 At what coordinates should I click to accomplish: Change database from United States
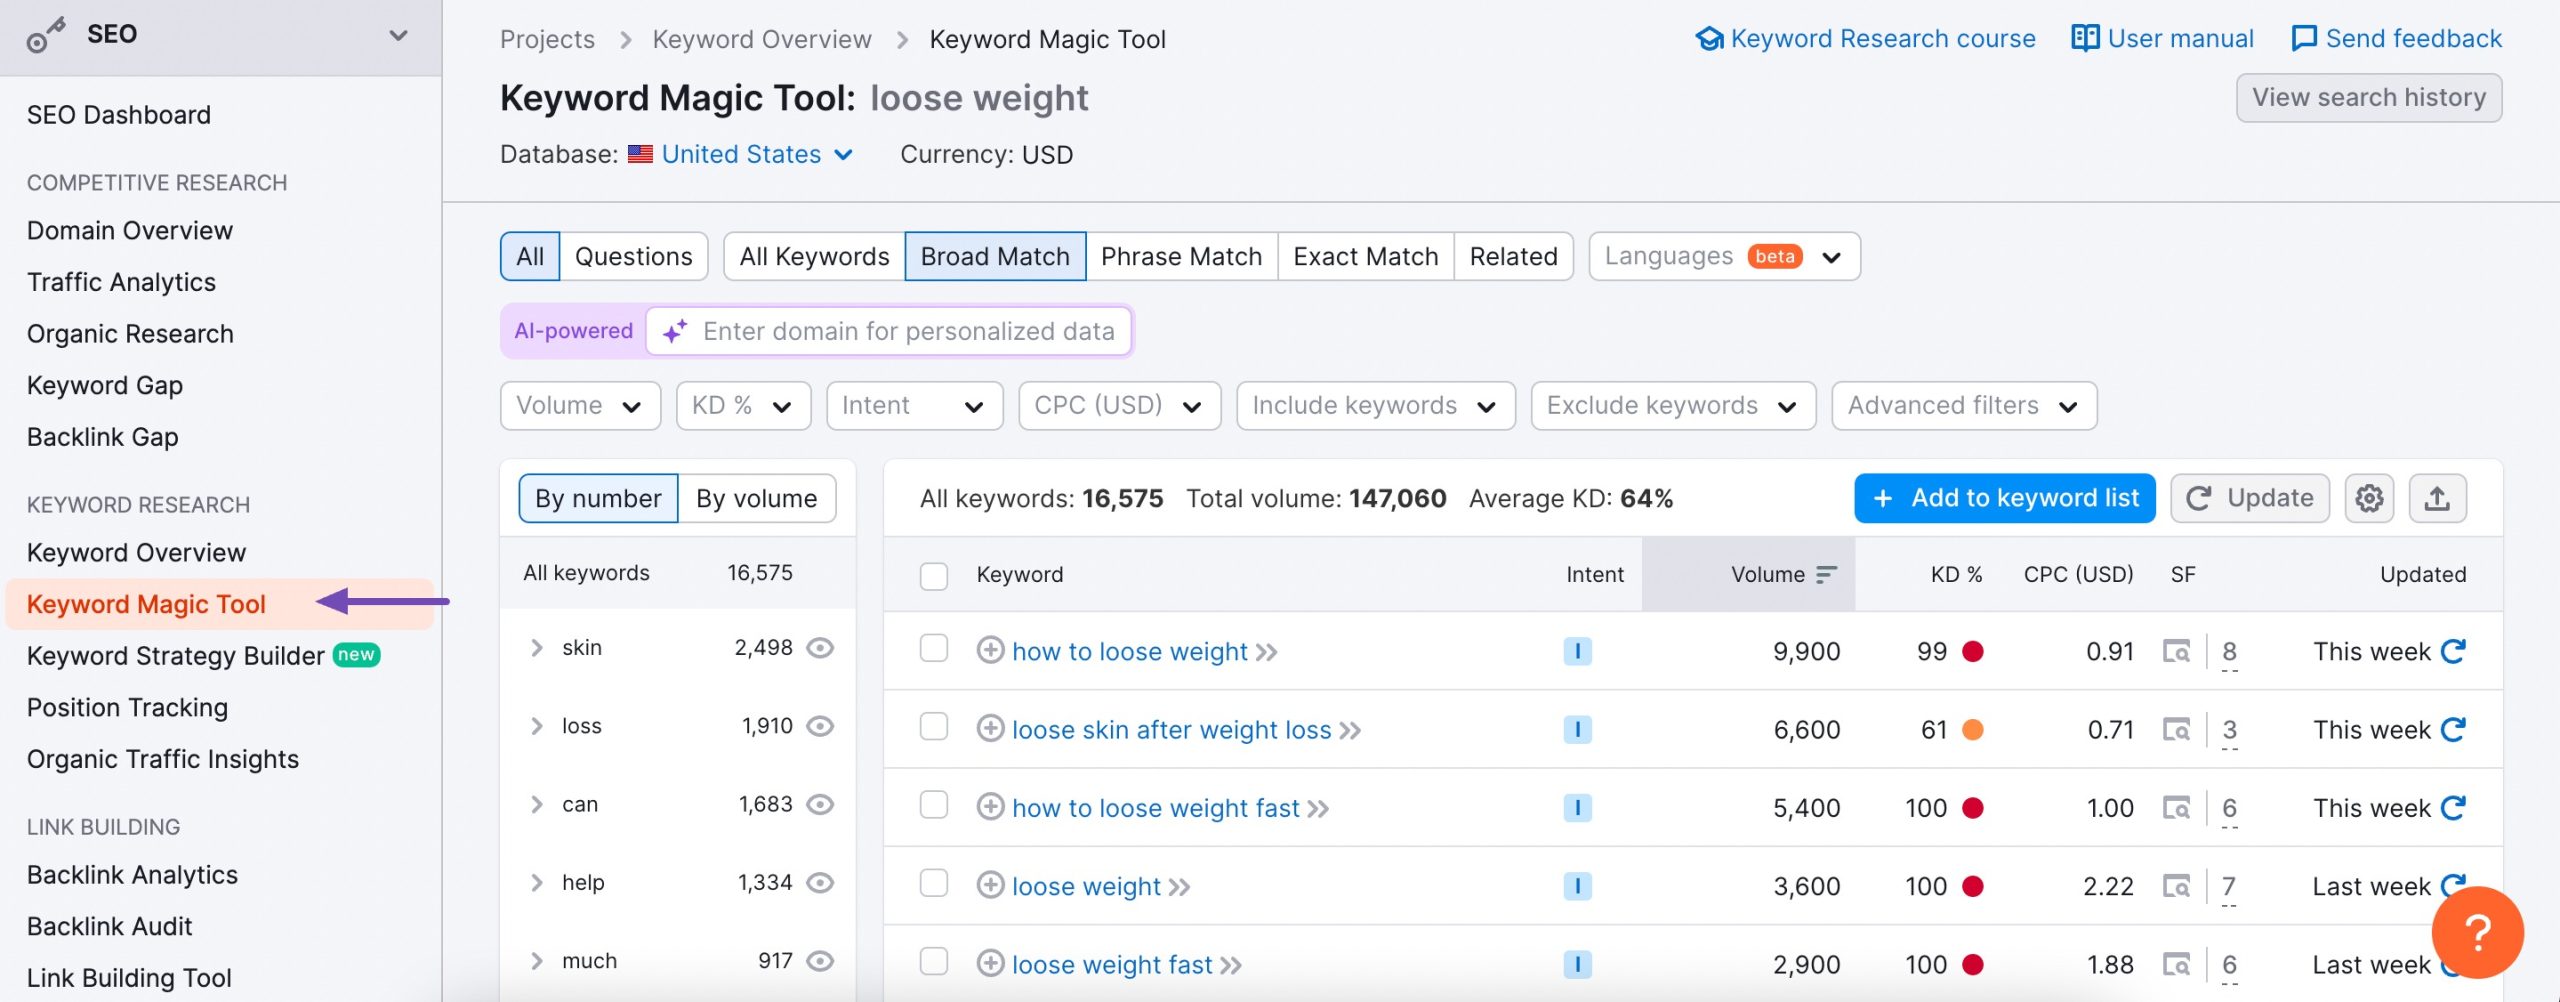pyautogui.click(x=740, y=154)
